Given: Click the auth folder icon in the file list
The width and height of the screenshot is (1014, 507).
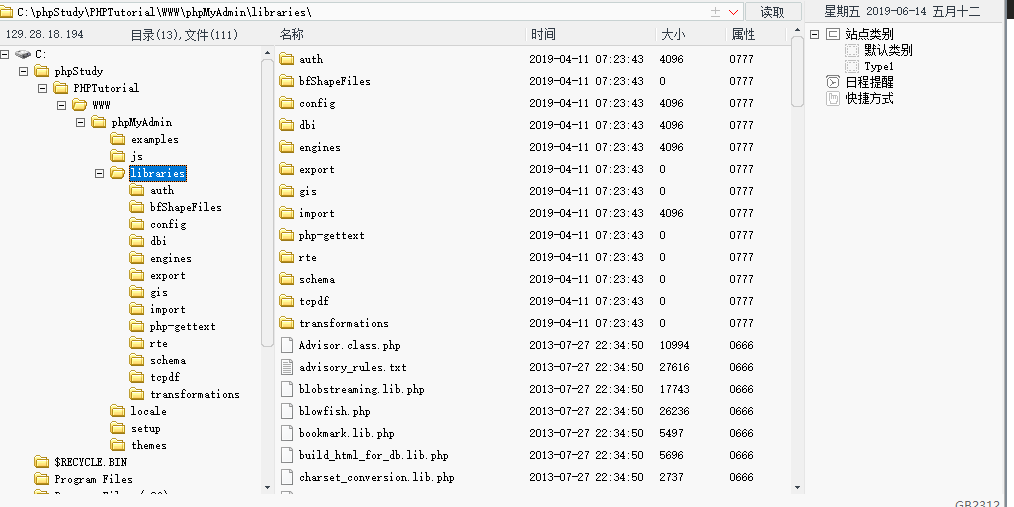Looking at the screenshot, I should point(287,59).
